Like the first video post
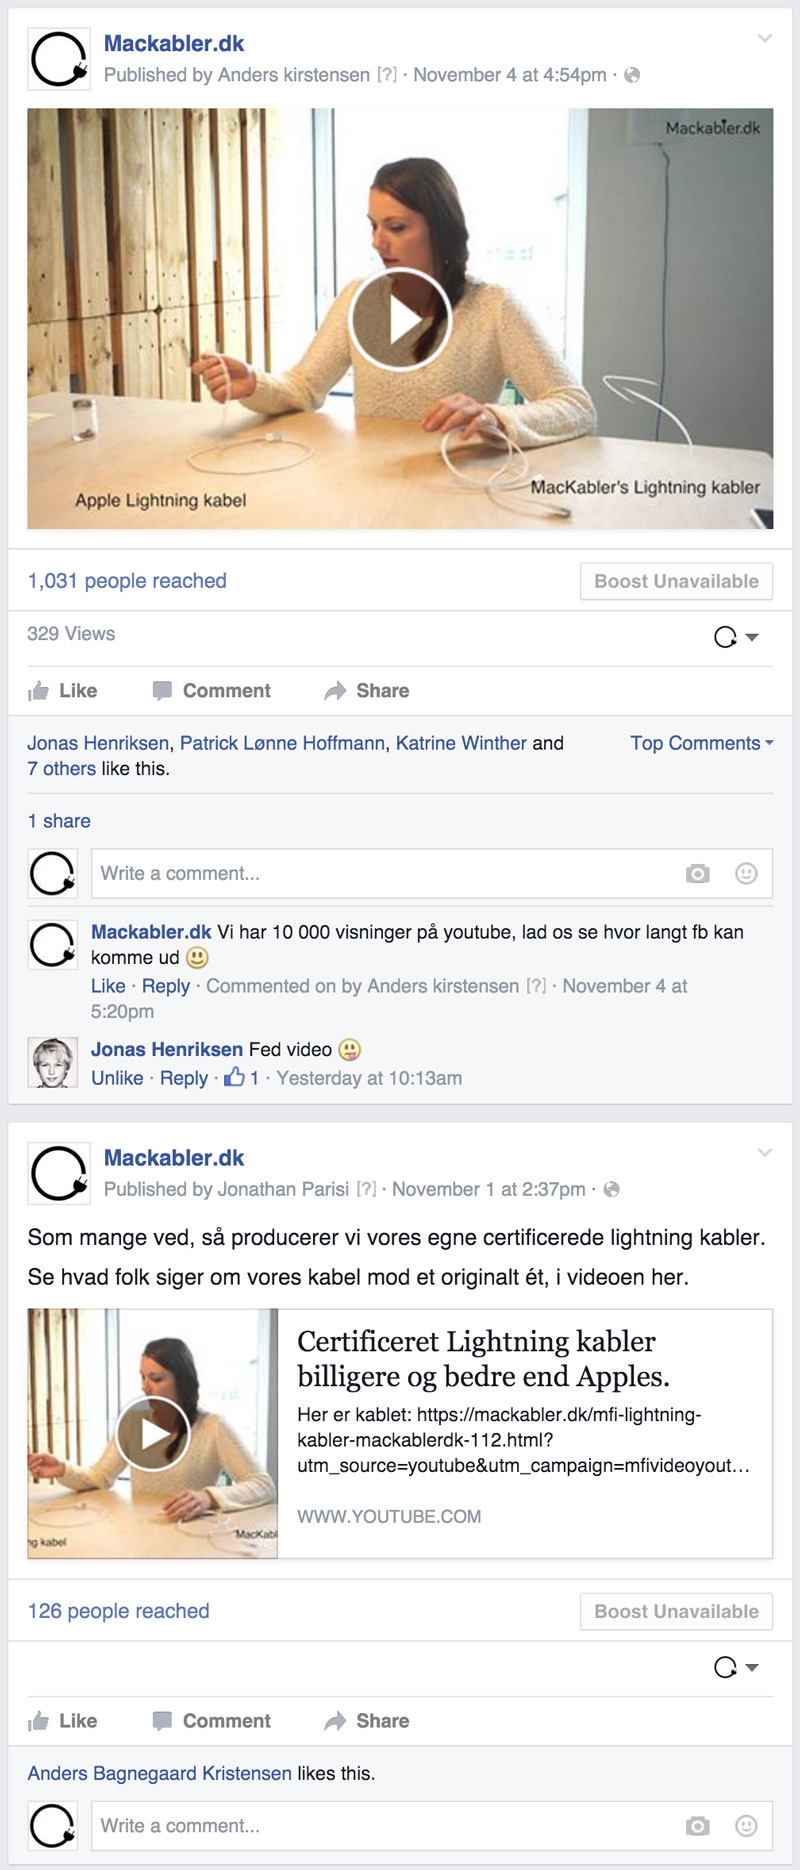Image resolution: width=800 pixels, height=1870 pixels. coord(63,691)
